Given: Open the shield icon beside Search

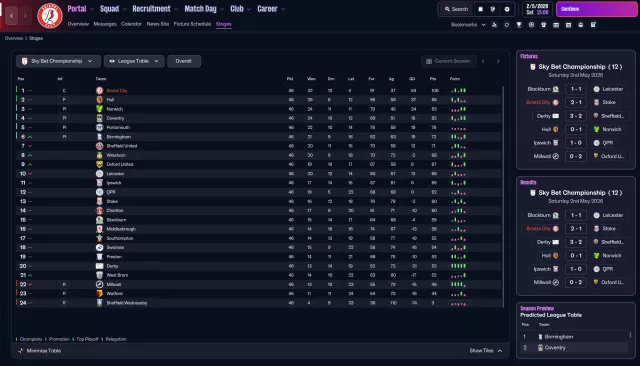Looking at the screenshot, I should (493, 9).
